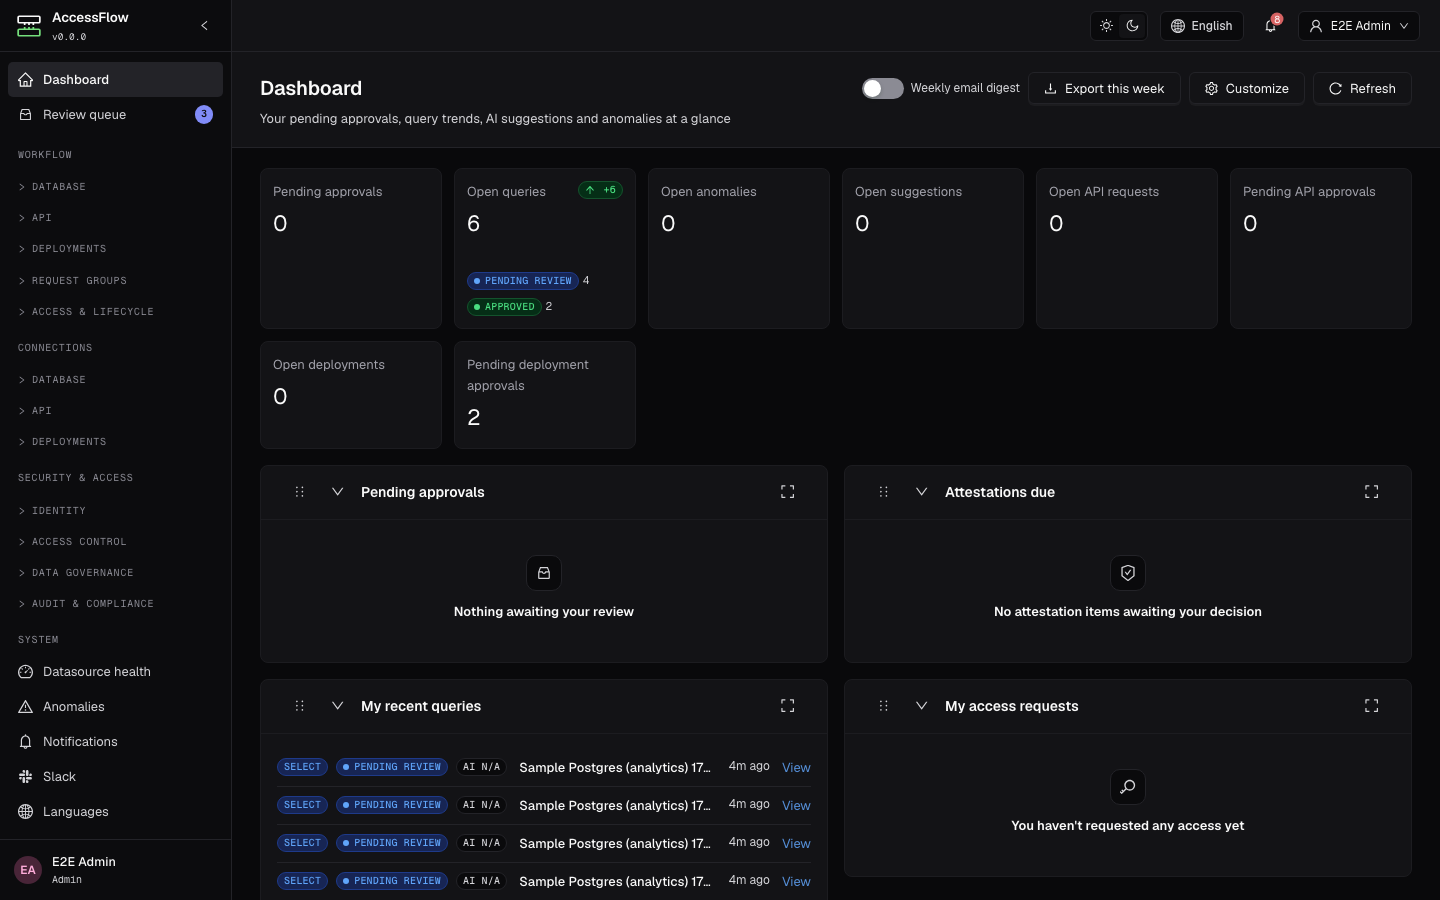Click the Open API requests card
The image size is (1440, 900).
click(1127, 248)
